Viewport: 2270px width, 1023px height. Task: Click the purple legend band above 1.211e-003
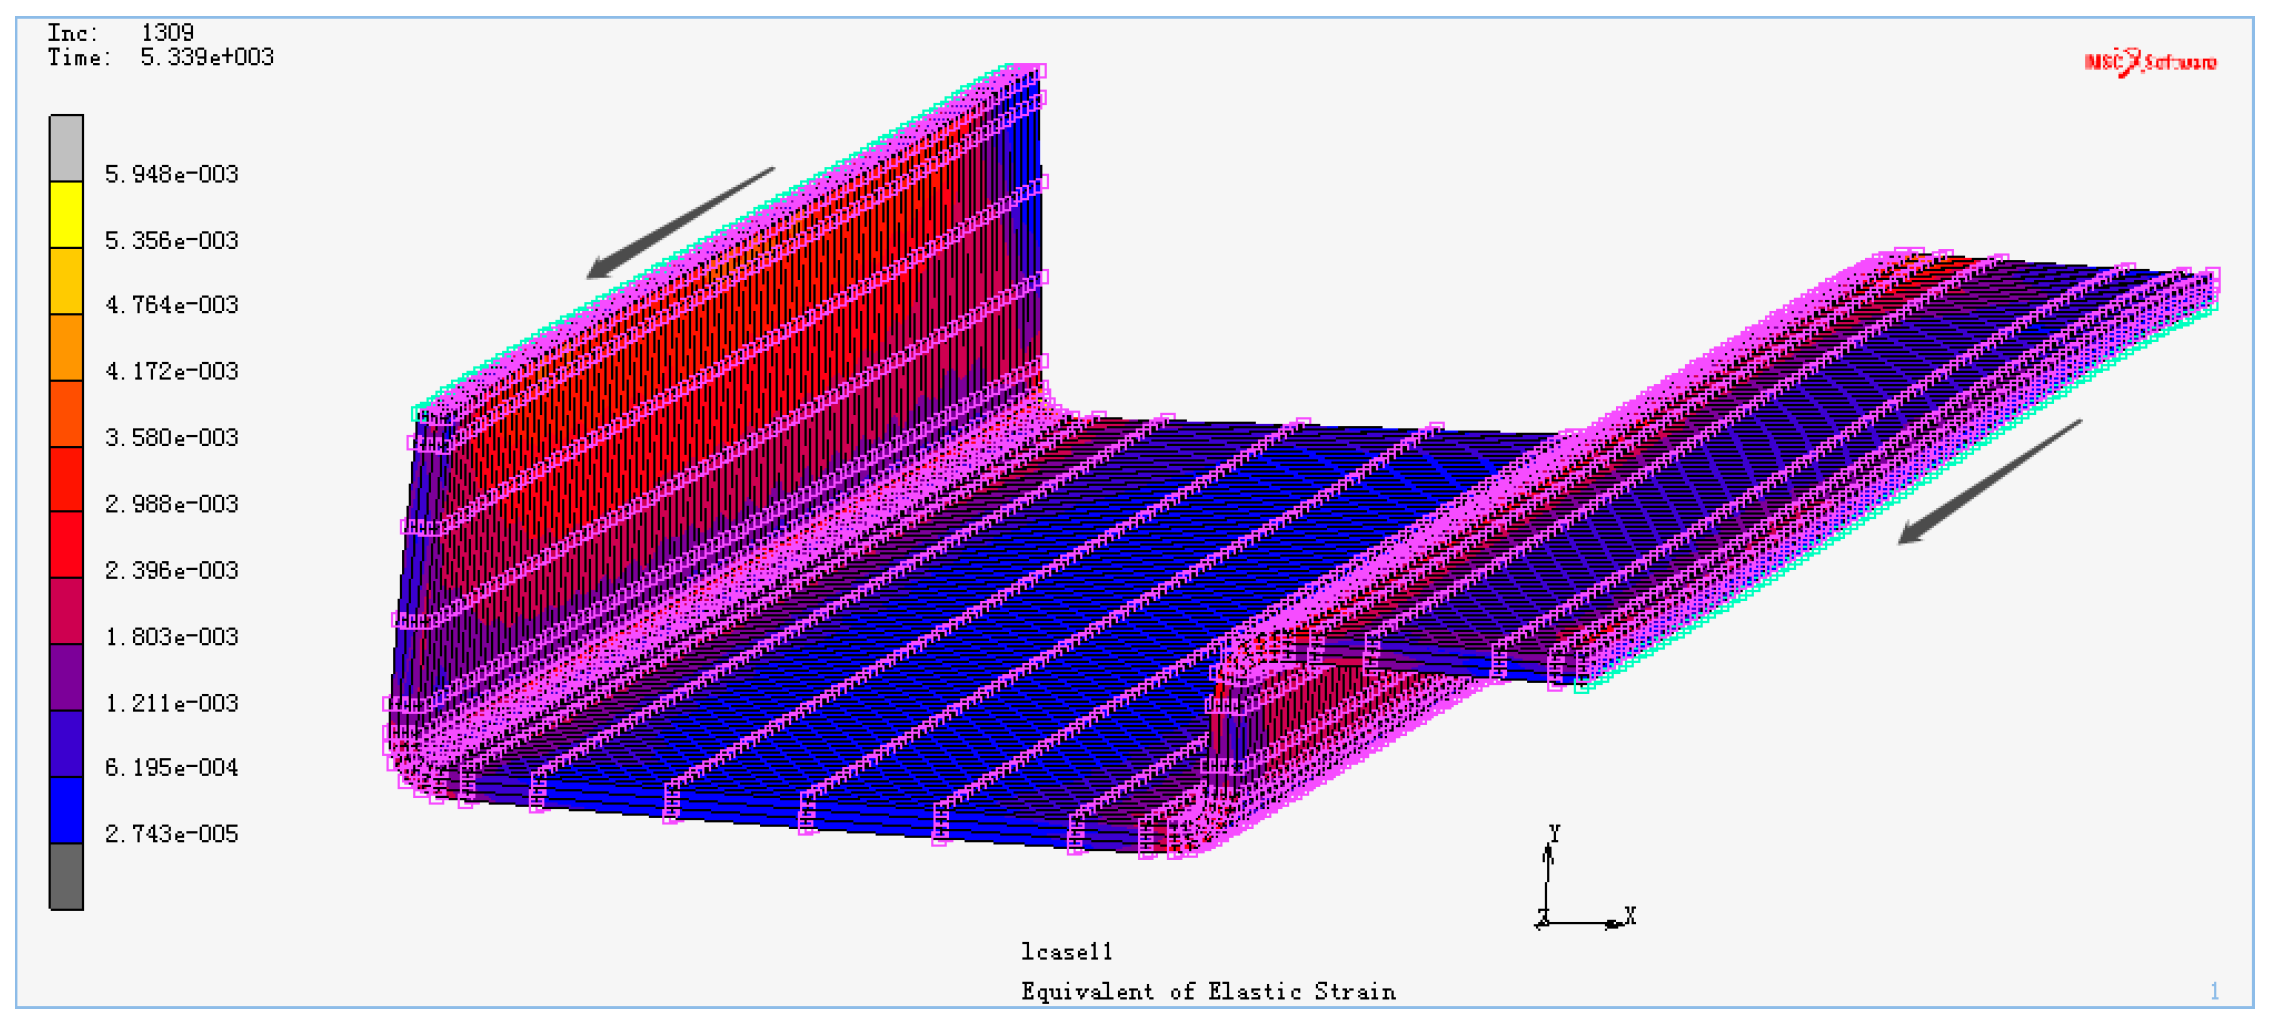point(67,677)
